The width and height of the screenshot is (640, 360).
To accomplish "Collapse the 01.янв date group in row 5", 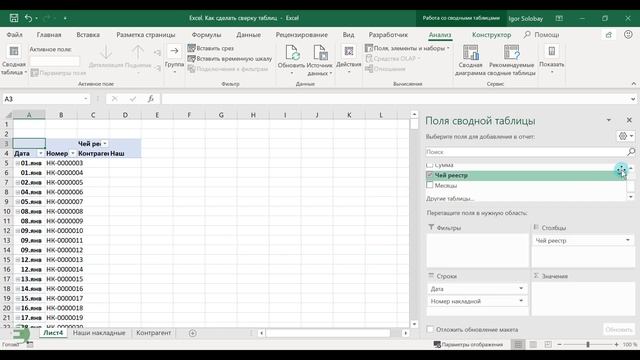I will [18, 163].
